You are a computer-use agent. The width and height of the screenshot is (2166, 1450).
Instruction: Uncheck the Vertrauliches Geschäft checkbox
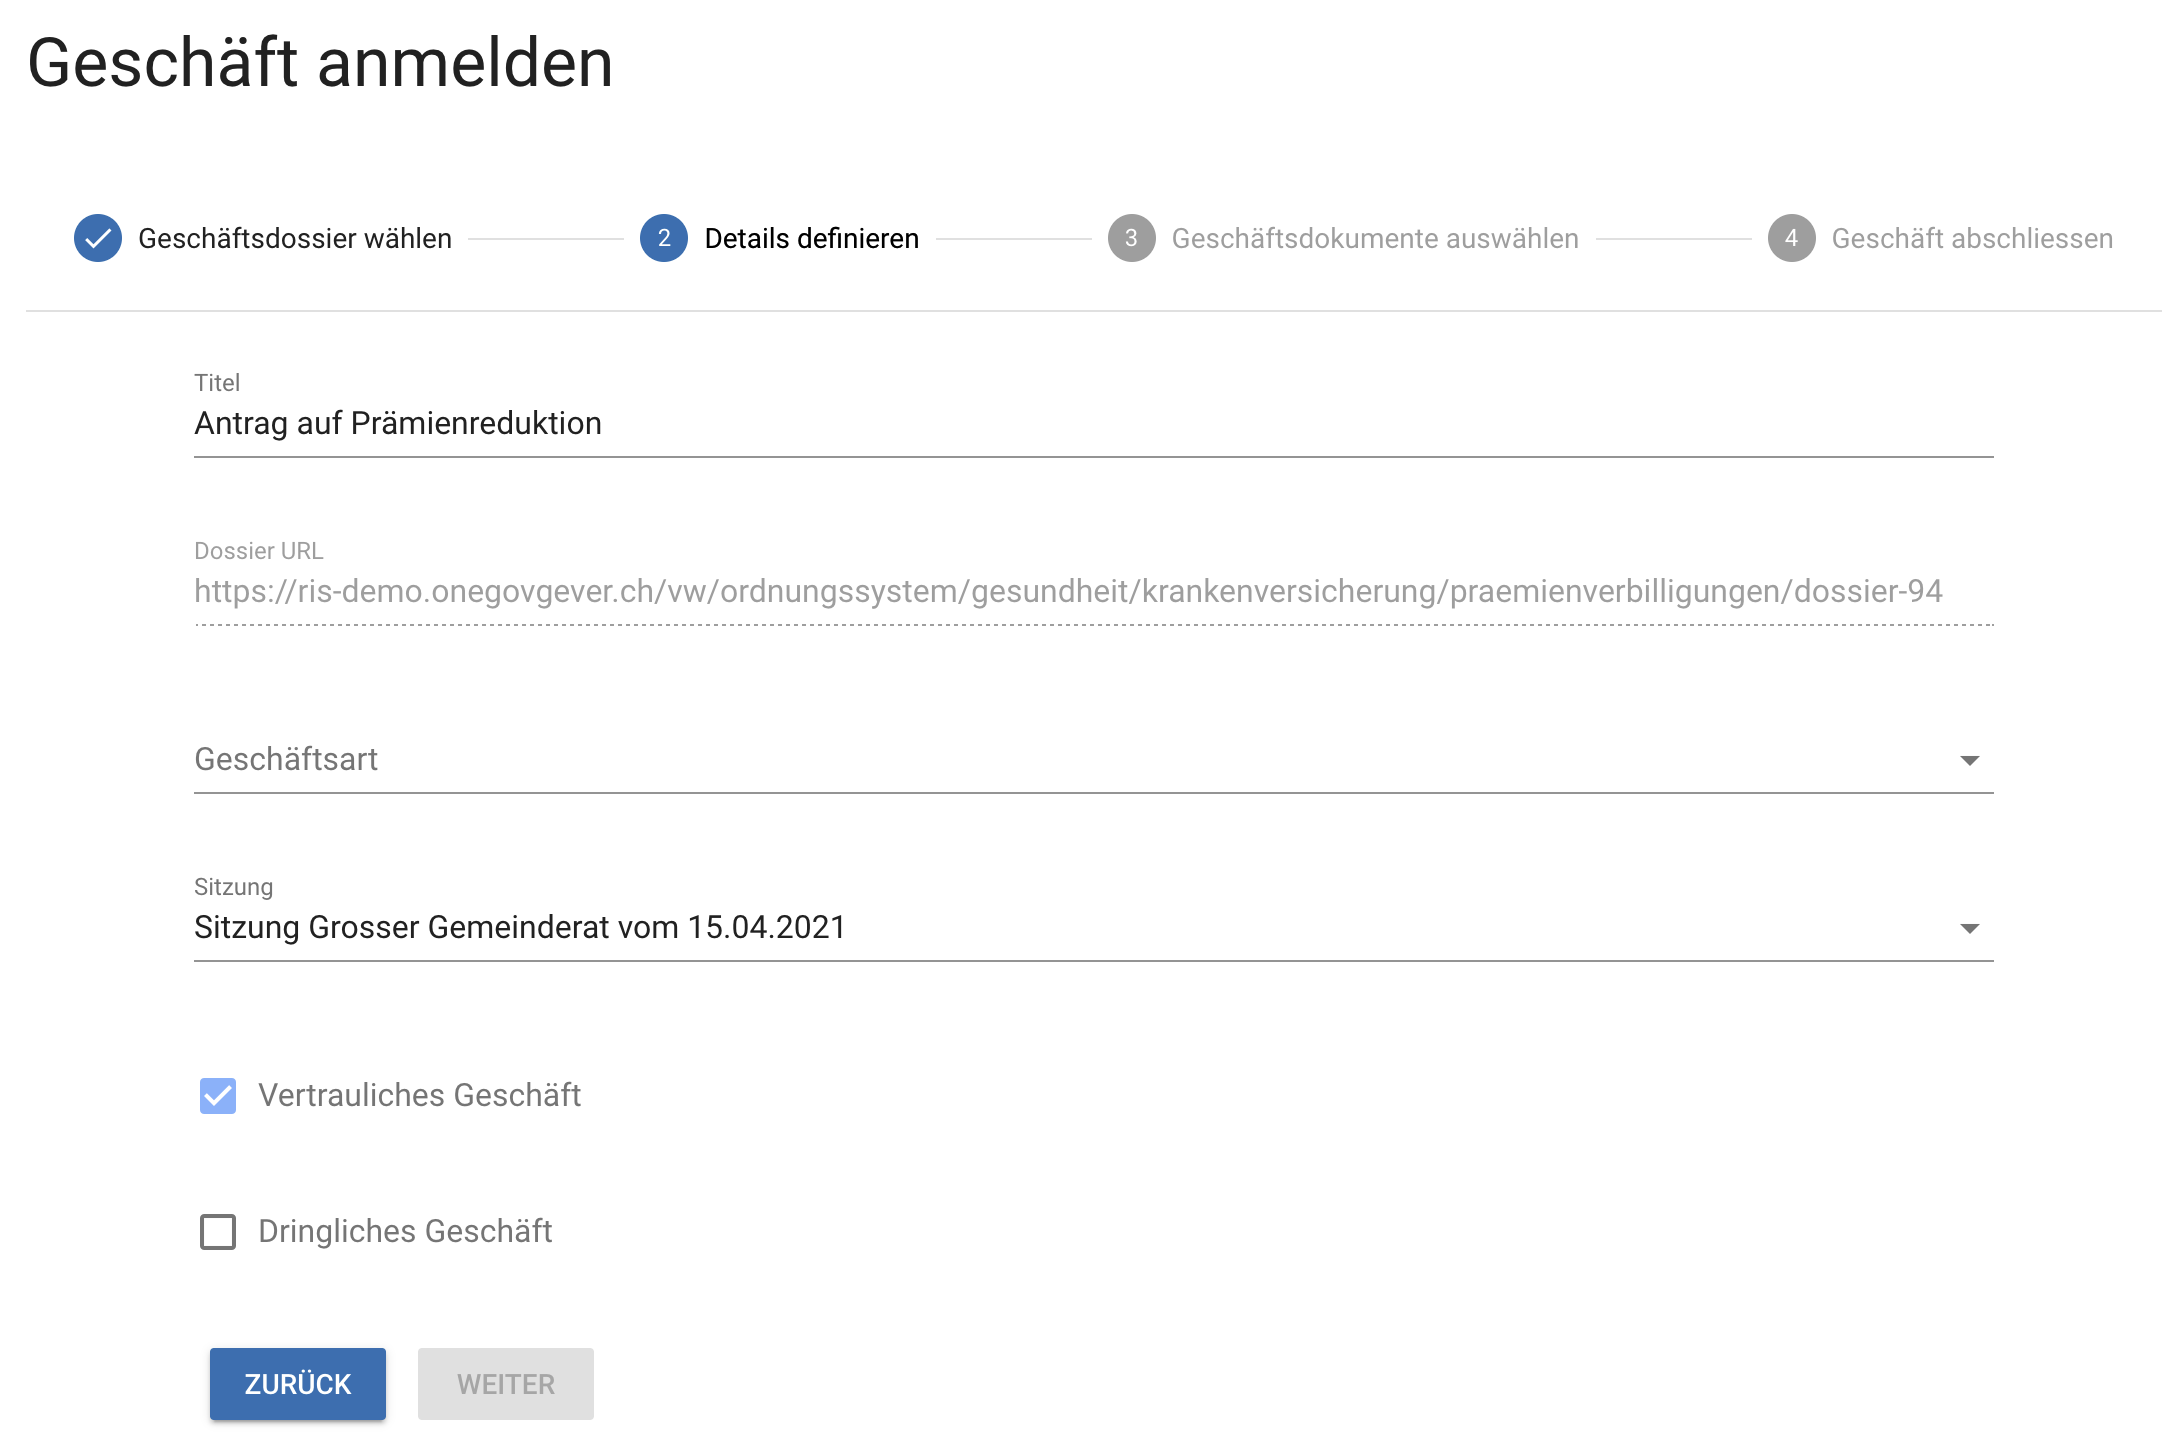[x=218, y=1096]
